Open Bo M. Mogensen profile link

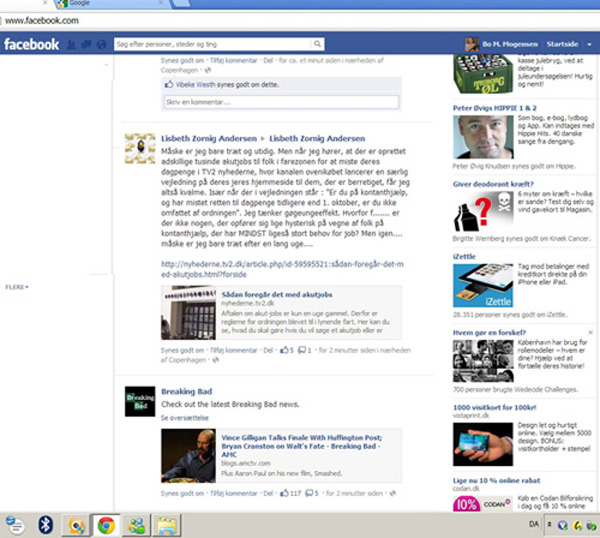pyautogui.click(x=510, y=44)
